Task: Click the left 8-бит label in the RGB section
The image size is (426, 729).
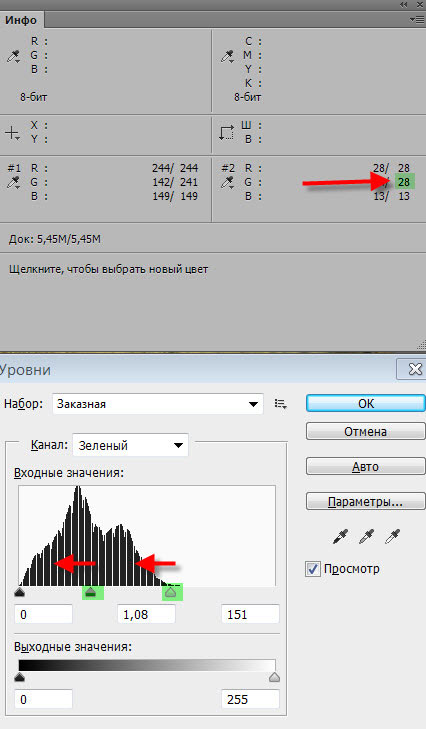Action: (33, 97)
